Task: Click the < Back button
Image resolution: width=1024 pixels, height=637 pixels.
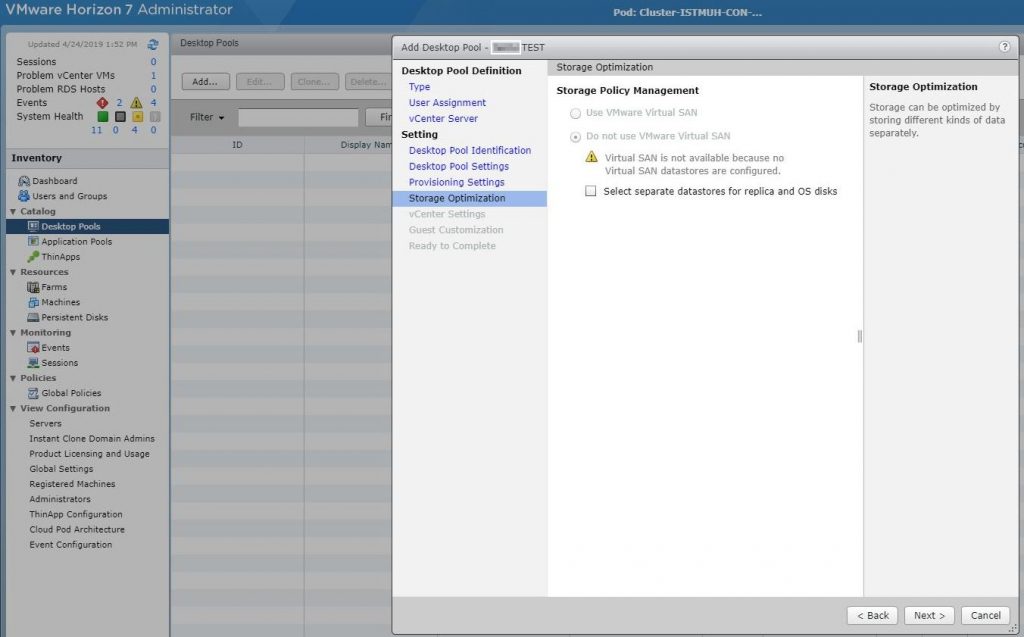Action: tap(872, 615)
